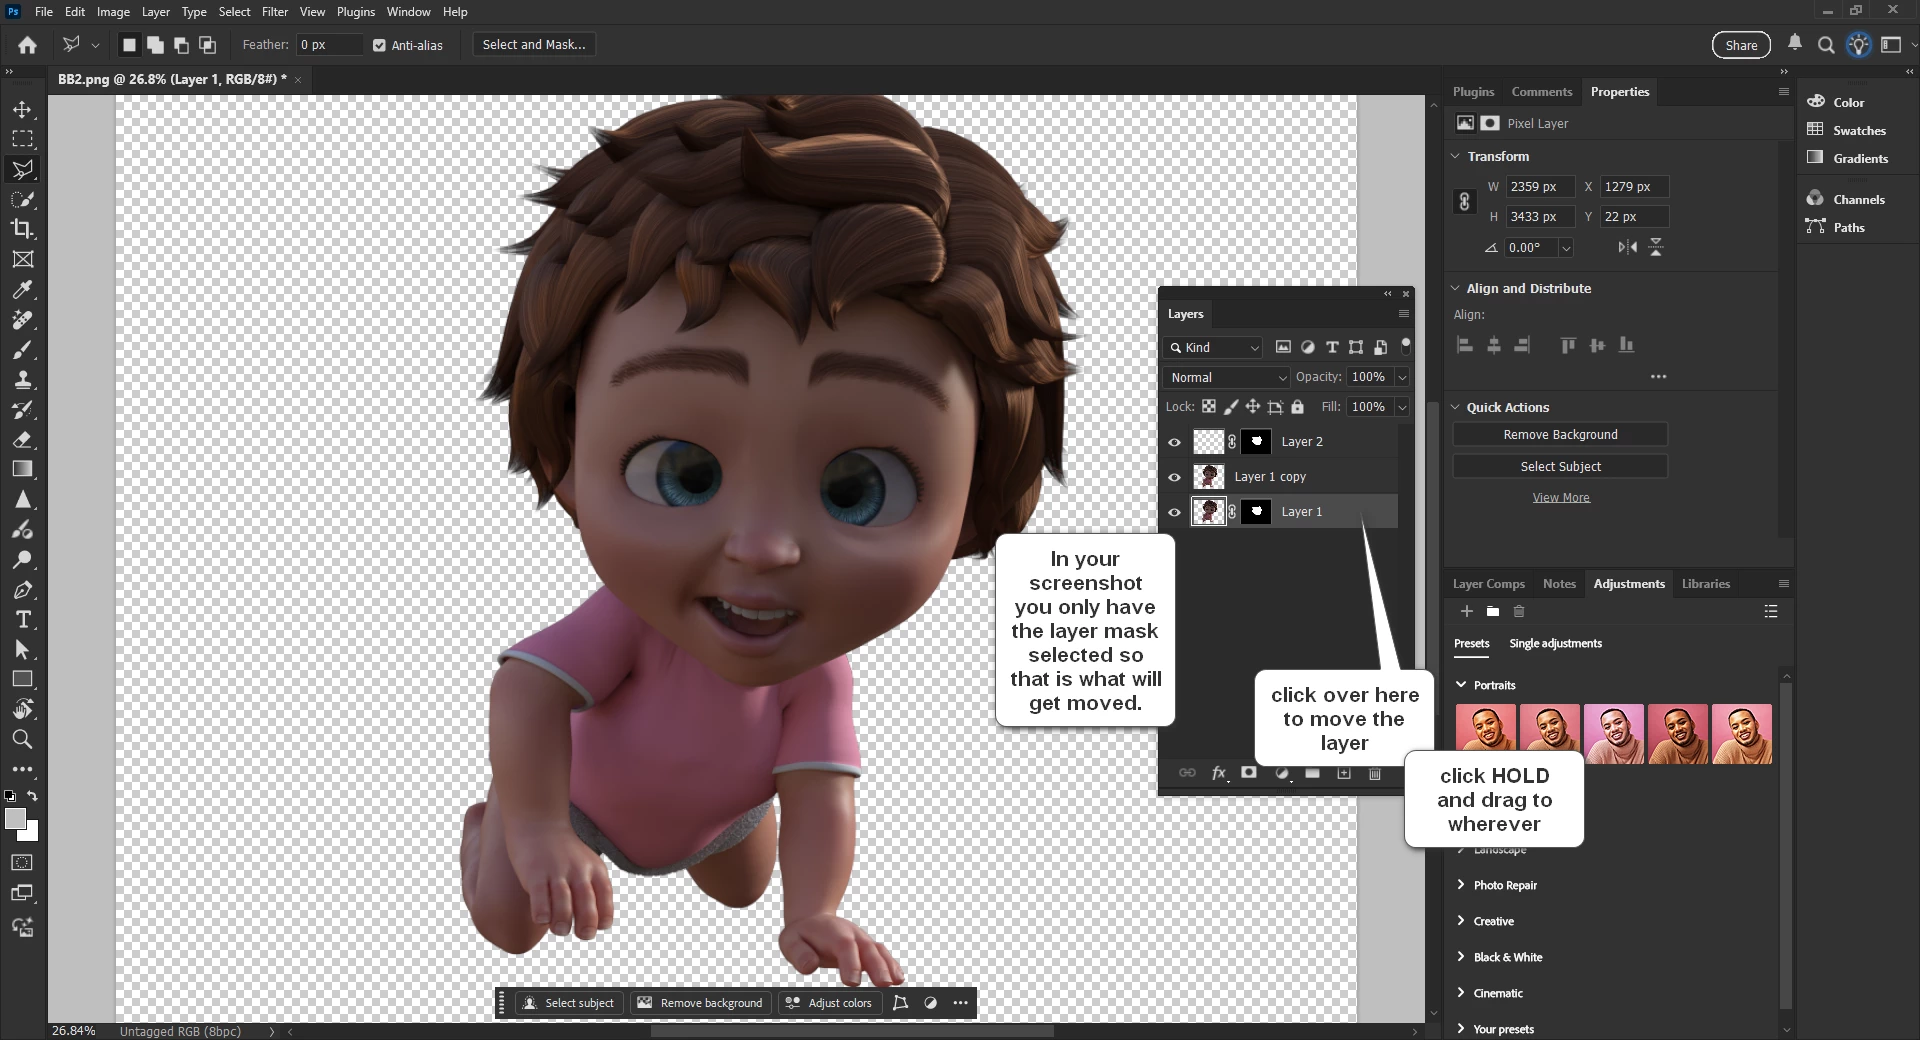Viewport: 1920px width, 1040px height.
Task: Collapse the Quick Actions section
Action: 1456,407
